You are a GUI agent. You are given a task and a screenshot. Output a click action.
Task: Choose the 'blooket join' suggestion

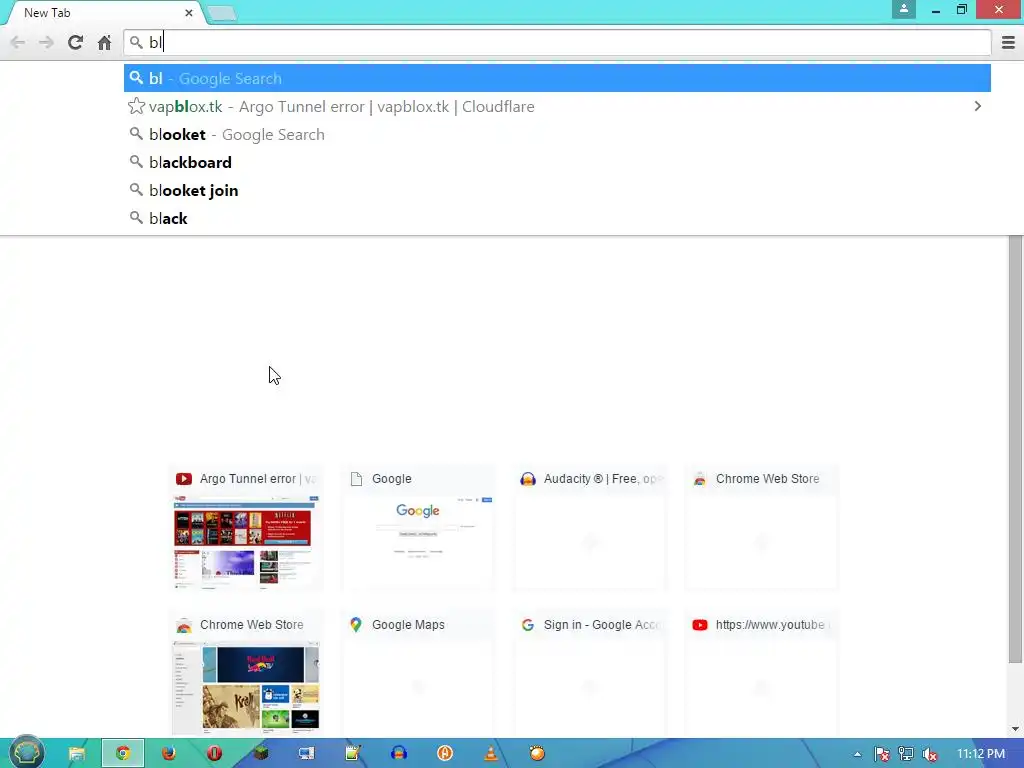tap(557, 191)
